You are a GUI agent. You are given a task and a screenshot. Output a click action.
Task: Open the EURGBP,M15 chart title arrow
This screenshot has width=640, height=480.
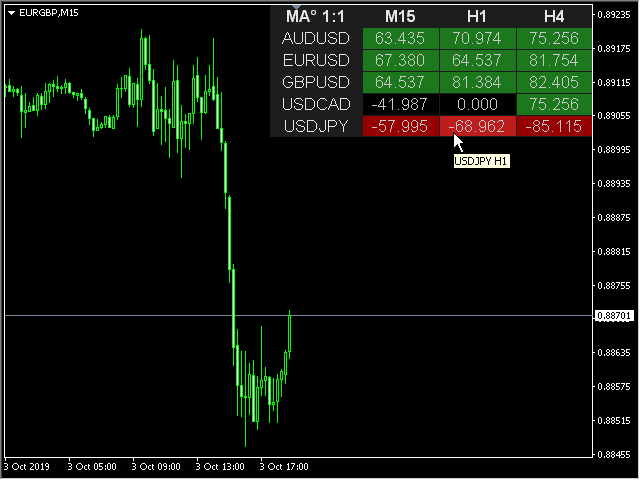(11, 12)
